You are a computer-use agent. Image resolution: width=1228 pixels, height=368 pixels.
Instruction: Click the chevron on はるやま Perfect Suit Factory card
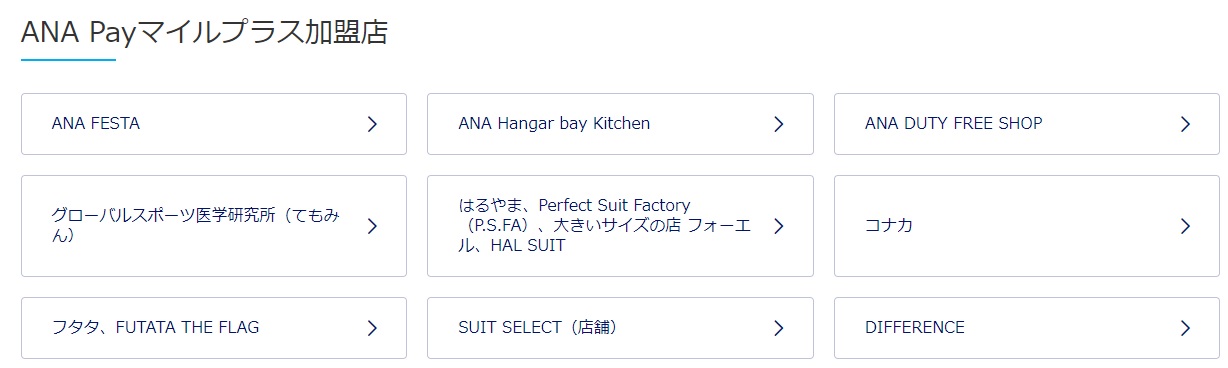pyautogui.click(x=779, y=226)
